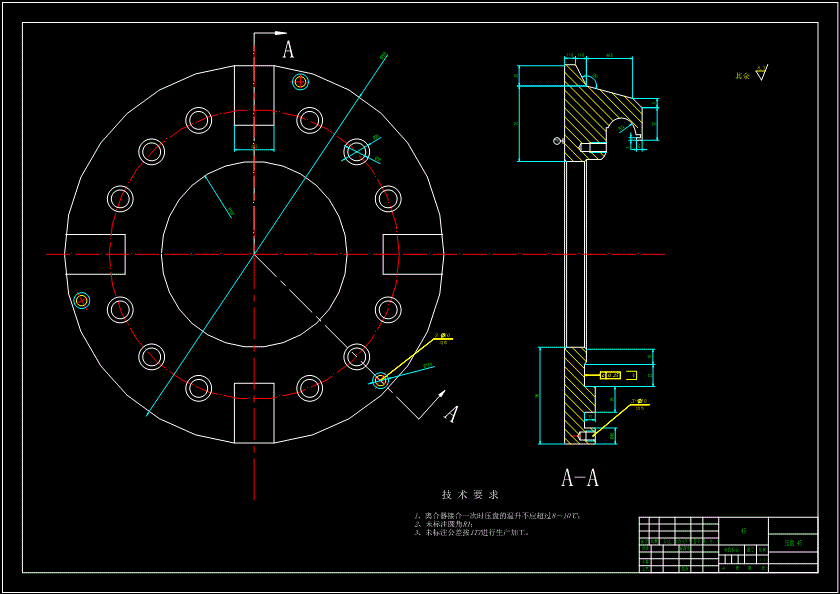Click the 46.5 dimension above the section view

point(609,55)
